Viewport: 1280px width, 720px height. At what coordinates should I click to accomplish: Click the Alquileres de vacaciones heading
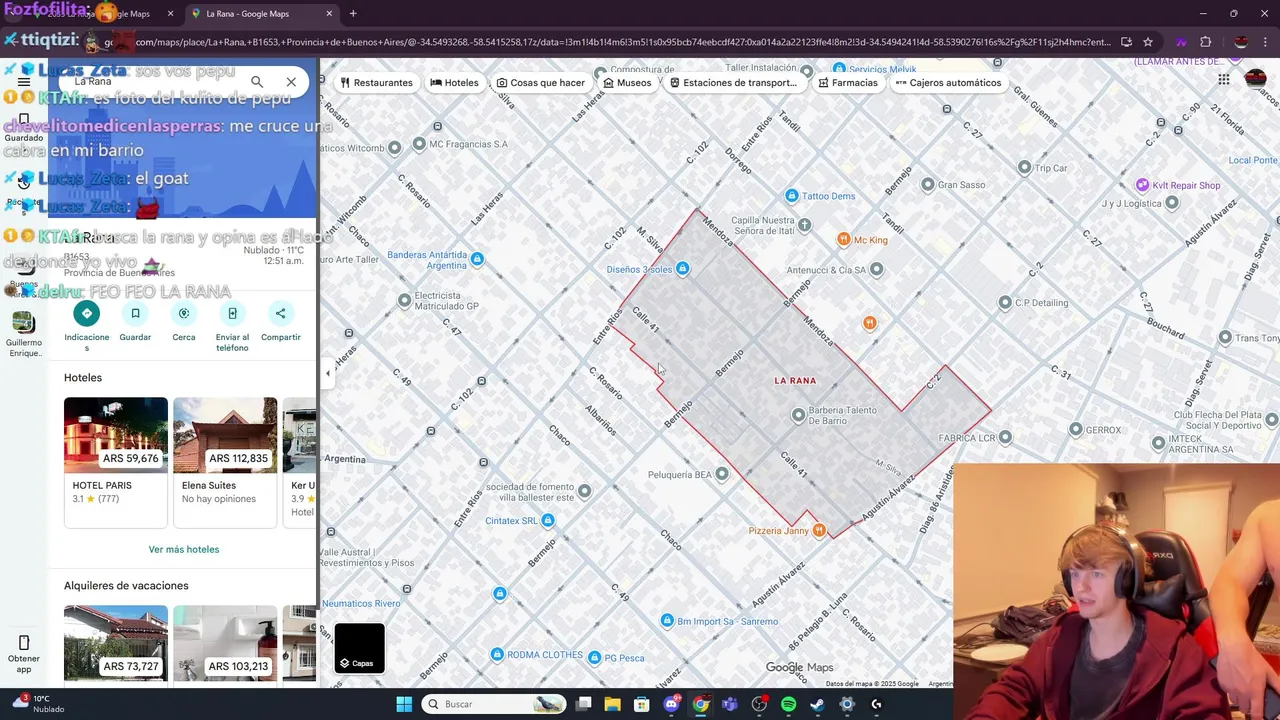coord(126,586)
